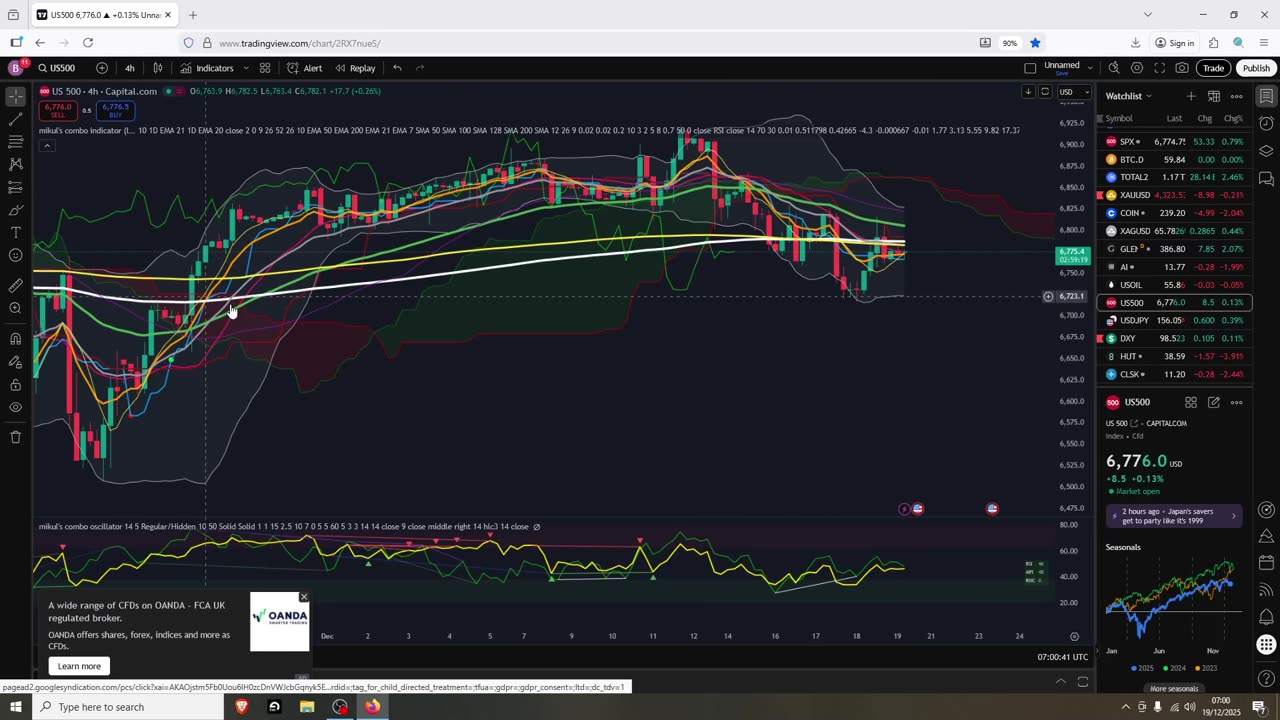Select the ruler measure tool
This screenshot has width=1280, height=720.
point(15,285)
